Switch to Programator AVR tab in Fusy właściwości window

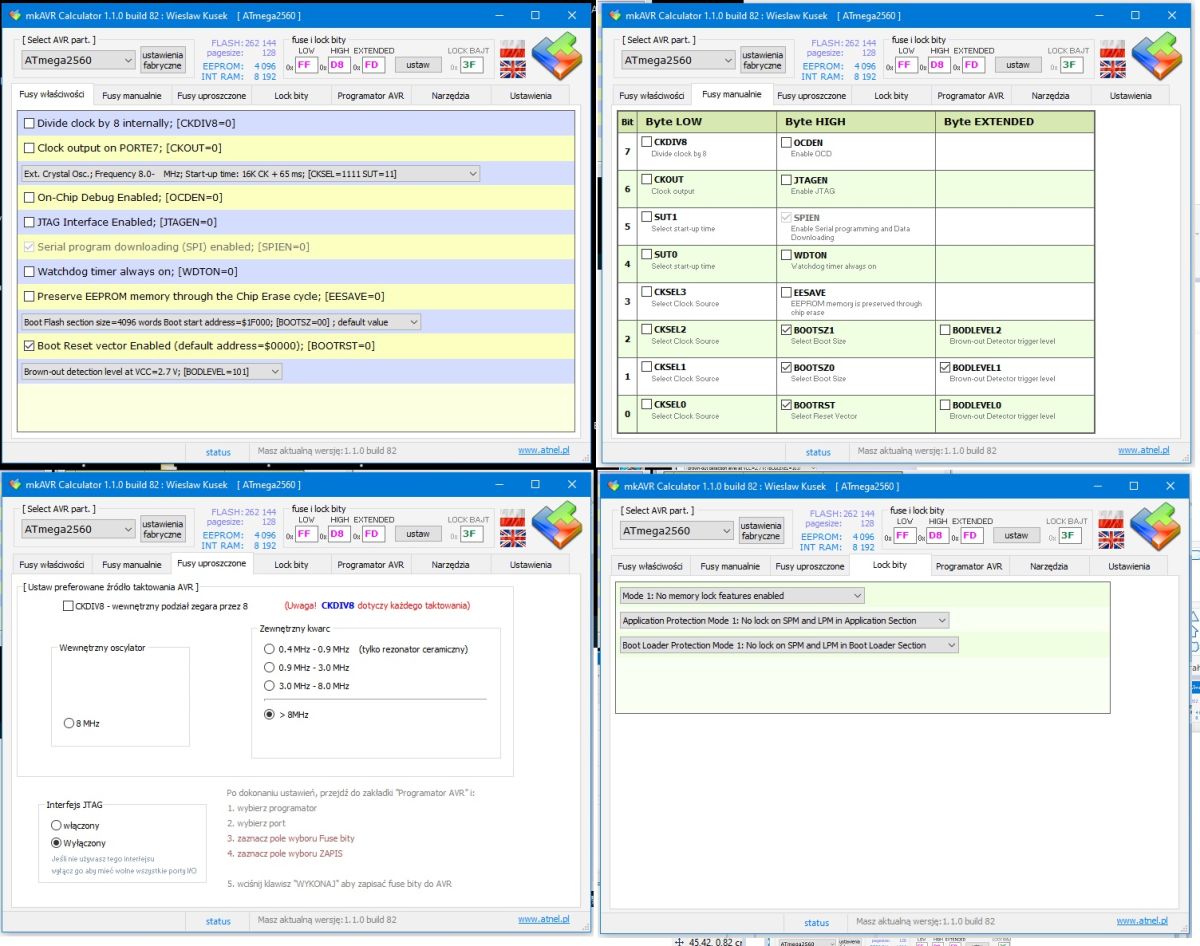click(x=371, y=96)
